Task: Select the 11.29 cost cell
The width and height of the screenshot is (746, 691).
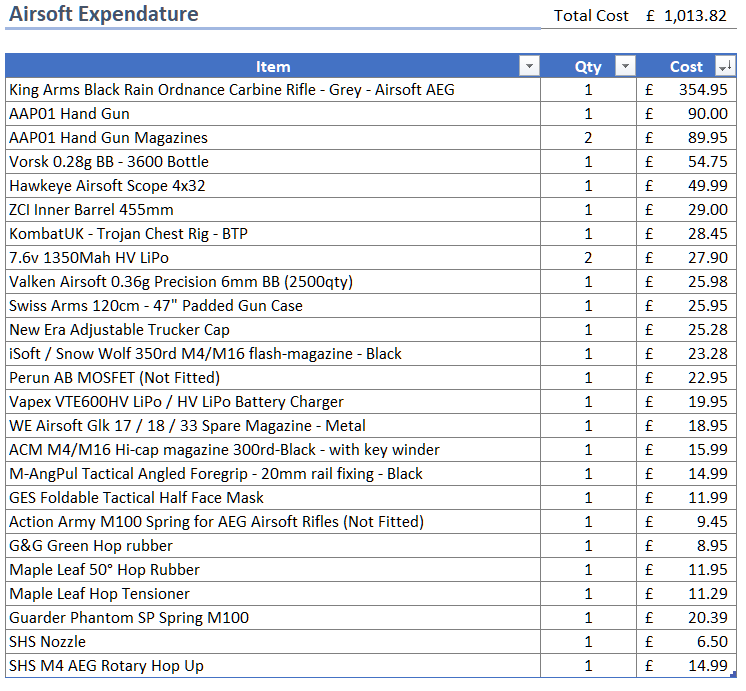Action: pyautogui.click(x=687, y=593)
